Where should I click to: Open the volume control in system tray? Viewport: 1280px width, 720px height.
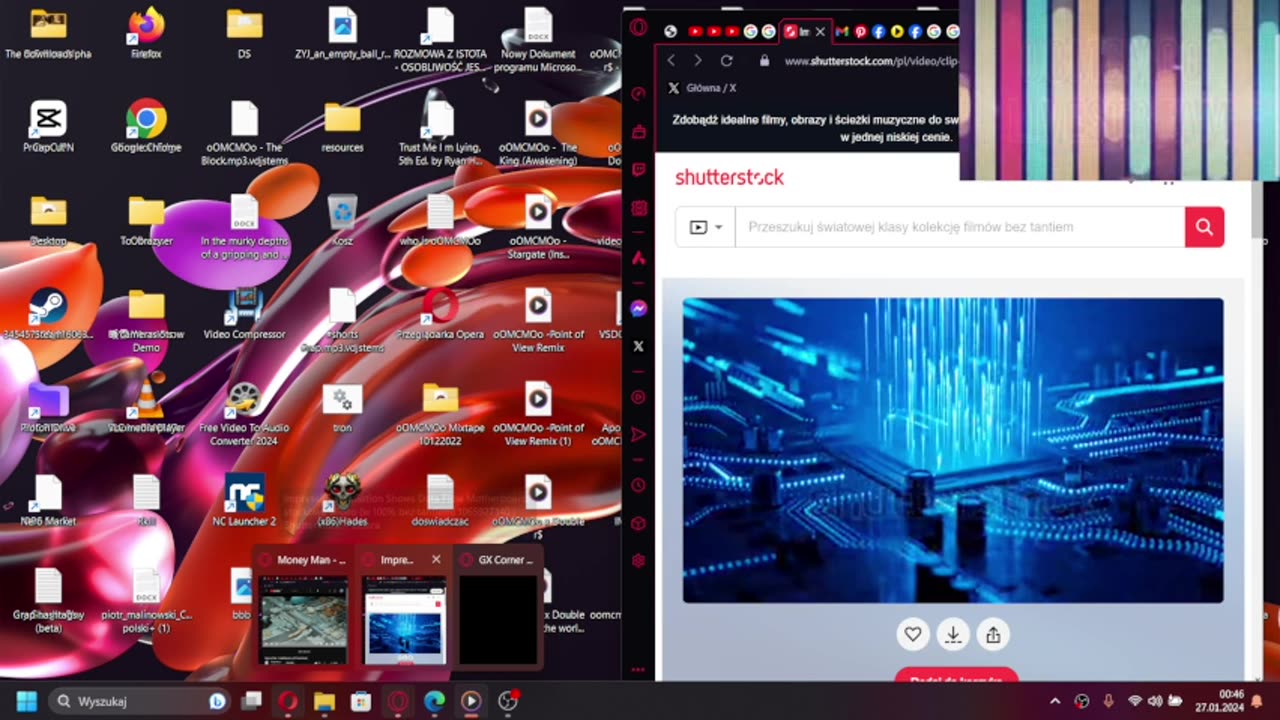[1155, 701]
